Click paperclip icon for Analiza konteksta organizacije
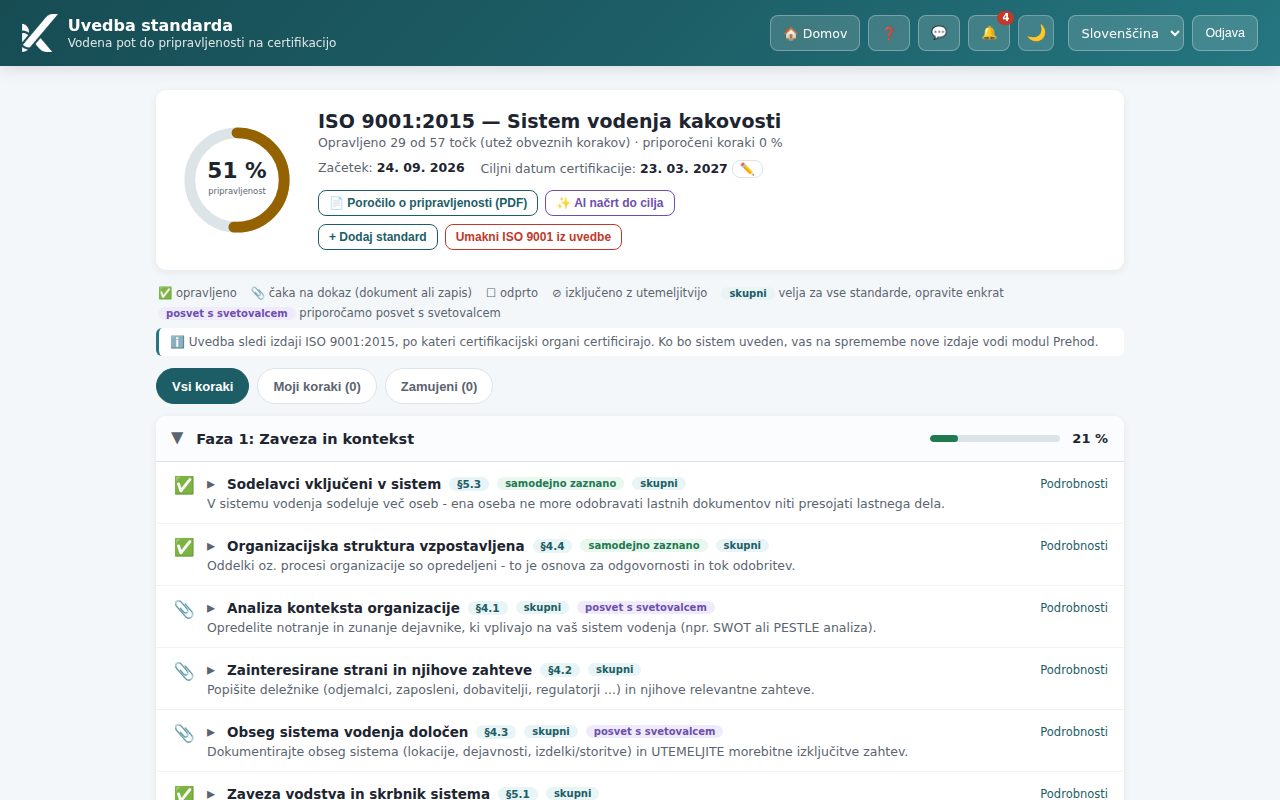The image size is (1280, 800). click(x=184, y=608)
